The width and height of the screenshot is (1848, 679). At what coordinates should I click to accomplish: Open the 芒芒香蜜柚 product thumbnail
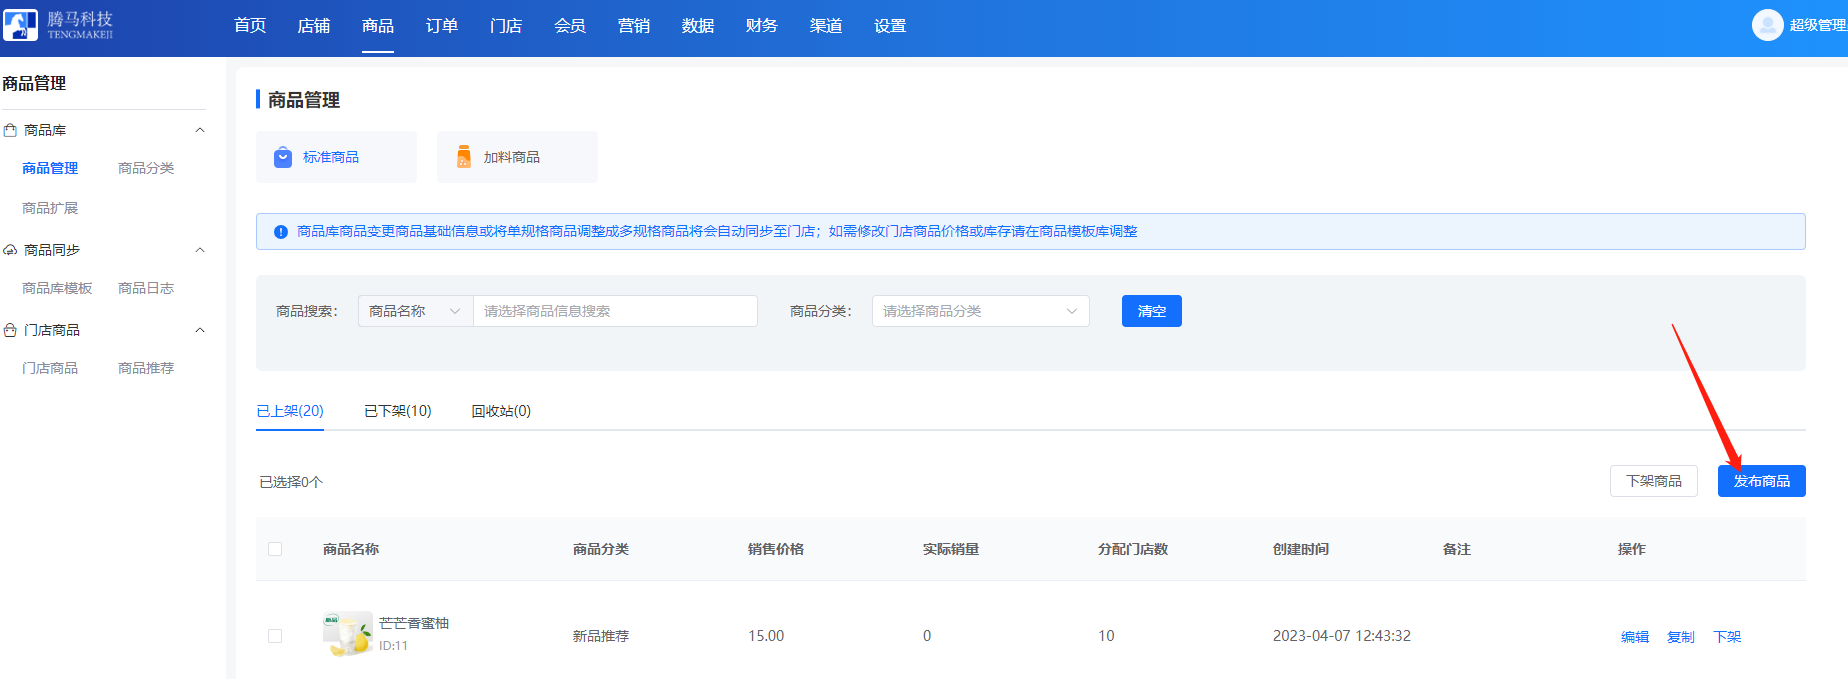tap(347, 634)
